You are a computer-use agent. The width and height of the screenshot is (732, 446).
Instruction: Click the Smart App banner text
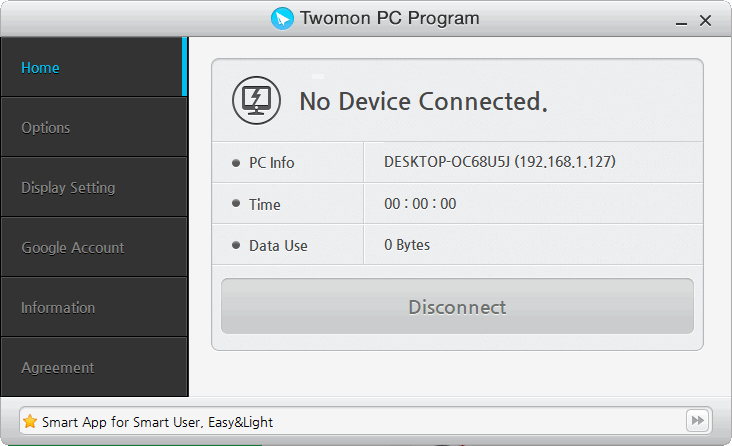(157, 422)
